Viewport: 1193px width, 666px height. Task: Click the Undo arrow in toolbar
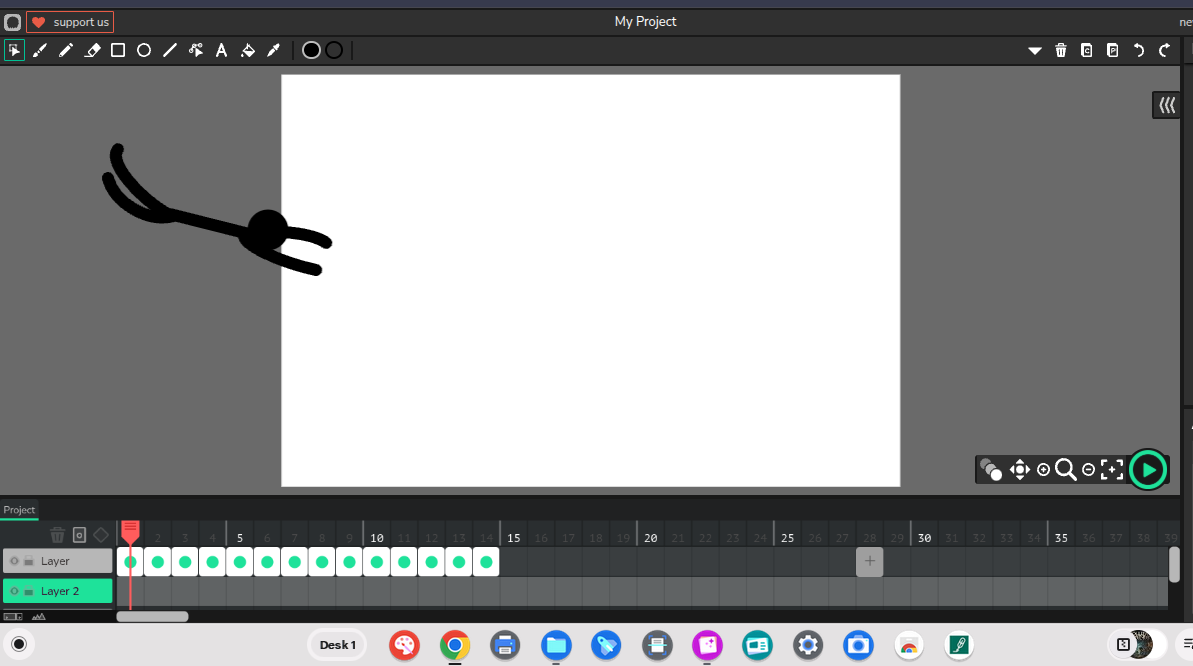tap(1138, 50)
